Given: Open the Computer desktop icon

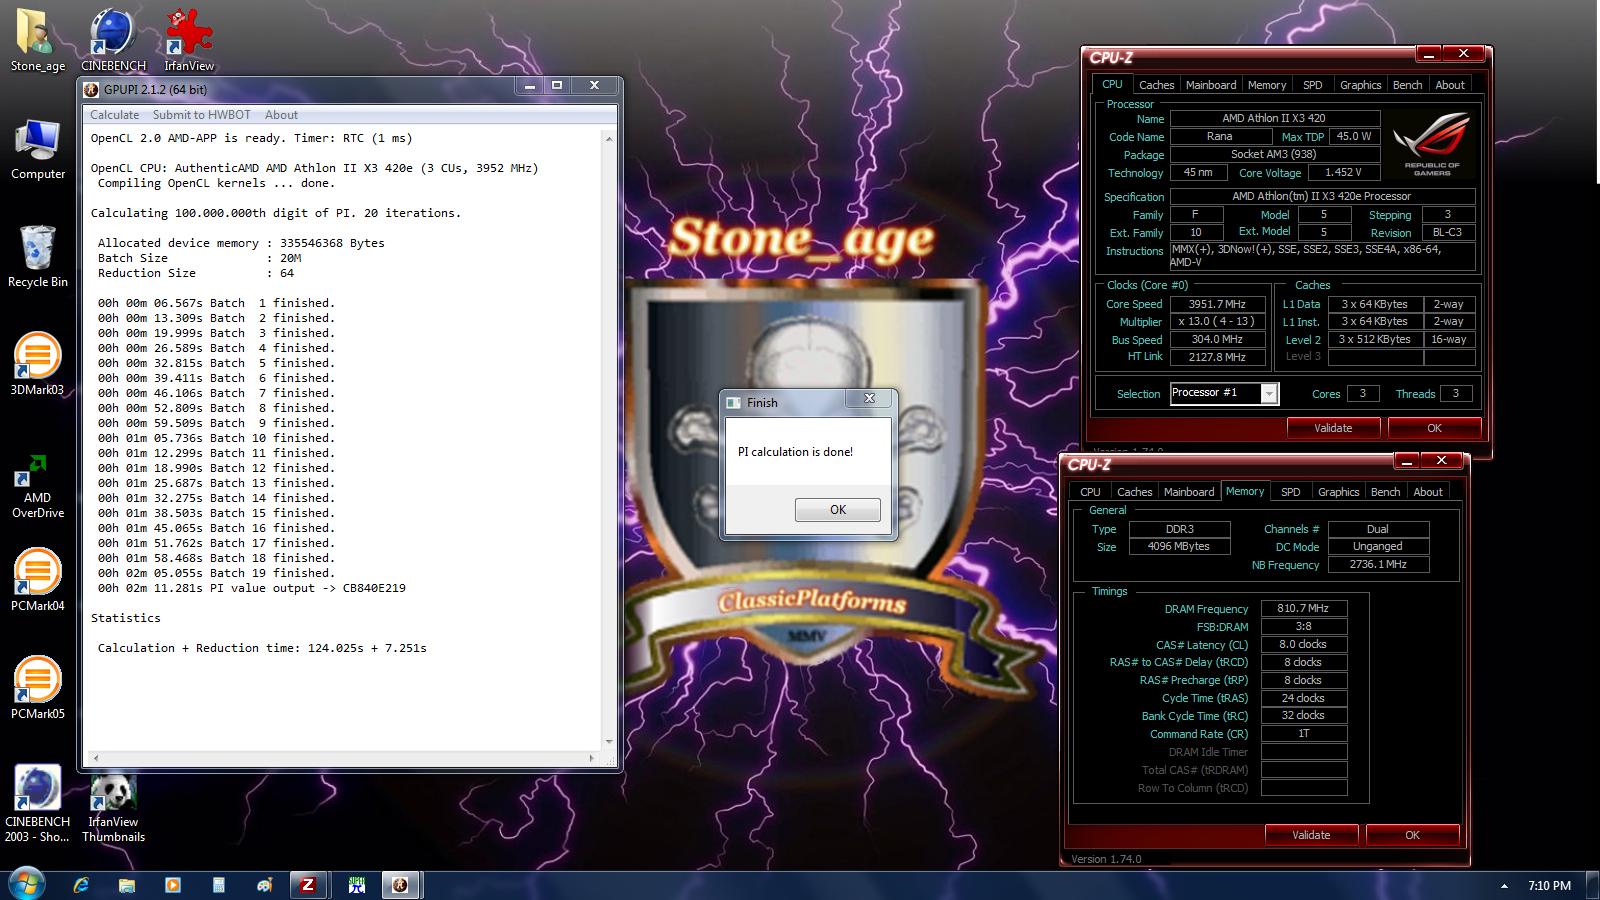Looking at the screenshot, I should click(x=38, y=150).
